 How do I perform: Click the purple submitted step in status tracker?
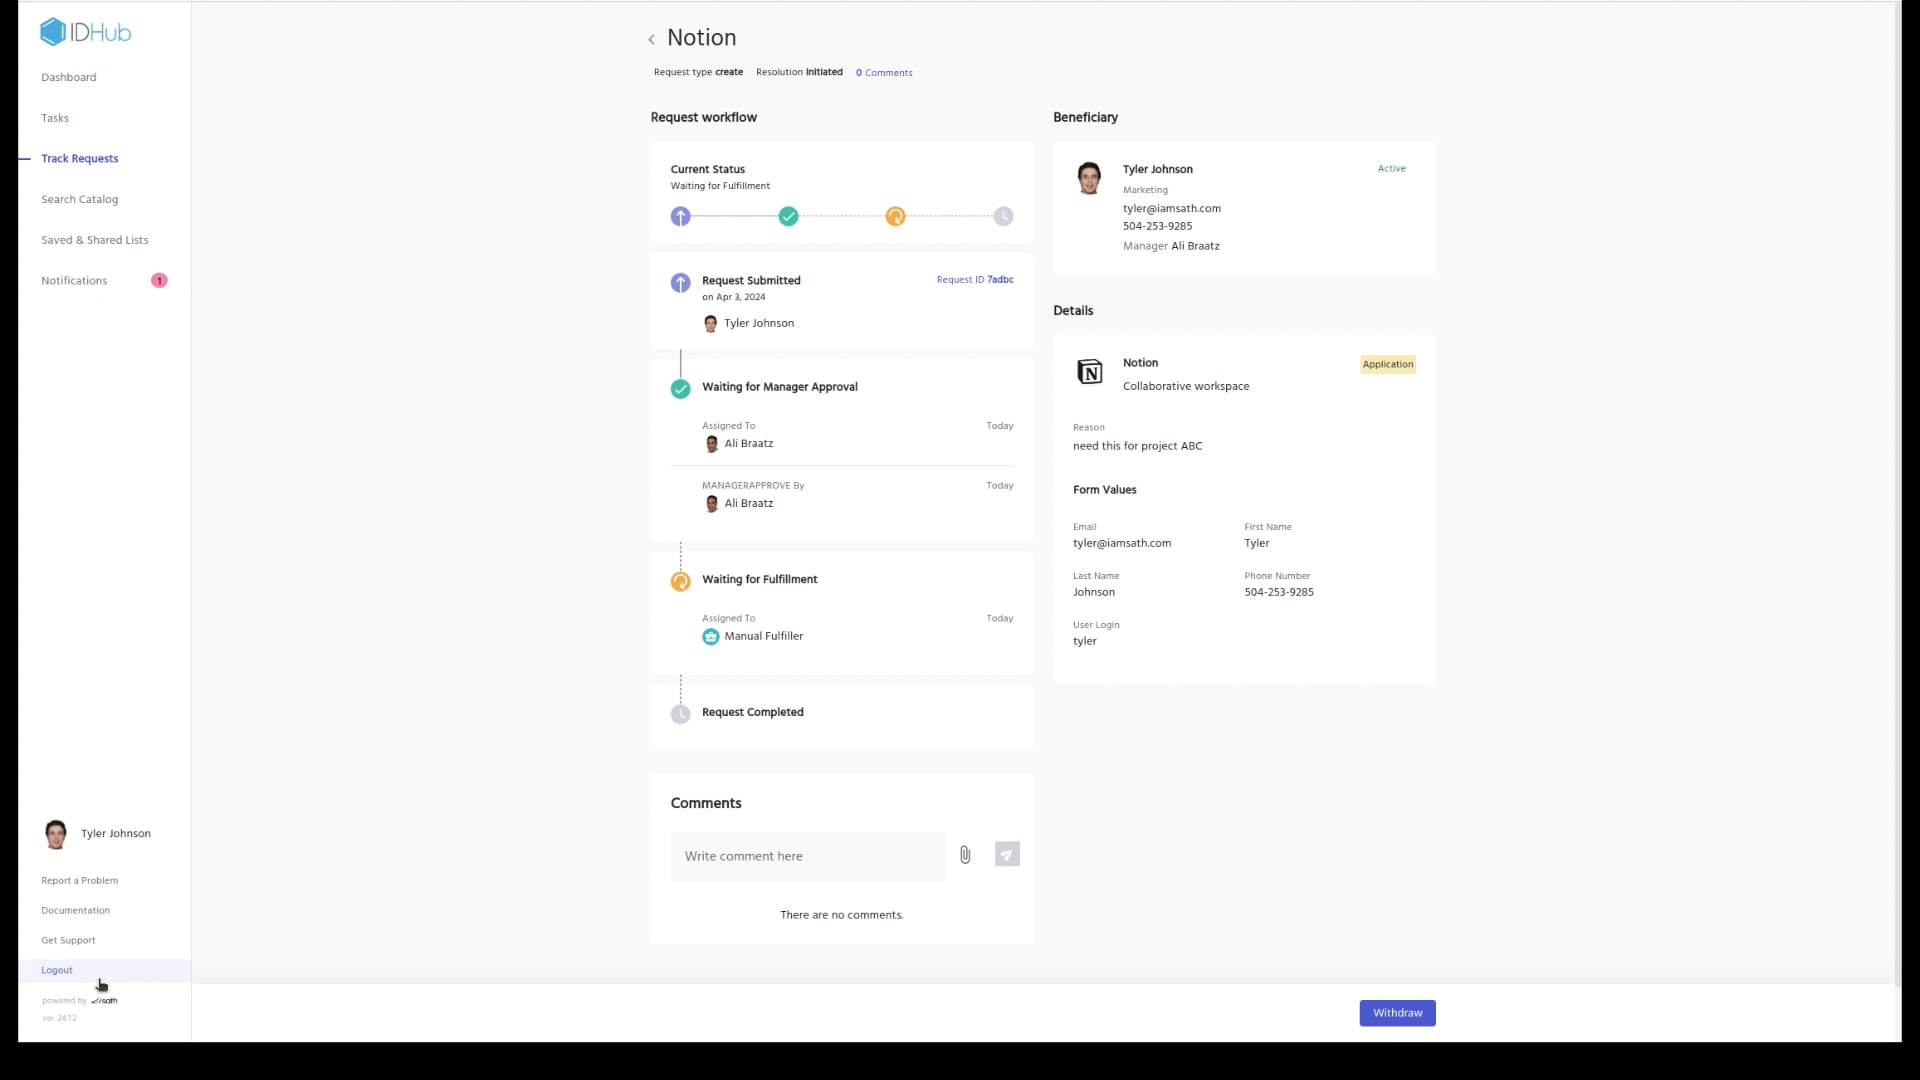pos(680,216)
